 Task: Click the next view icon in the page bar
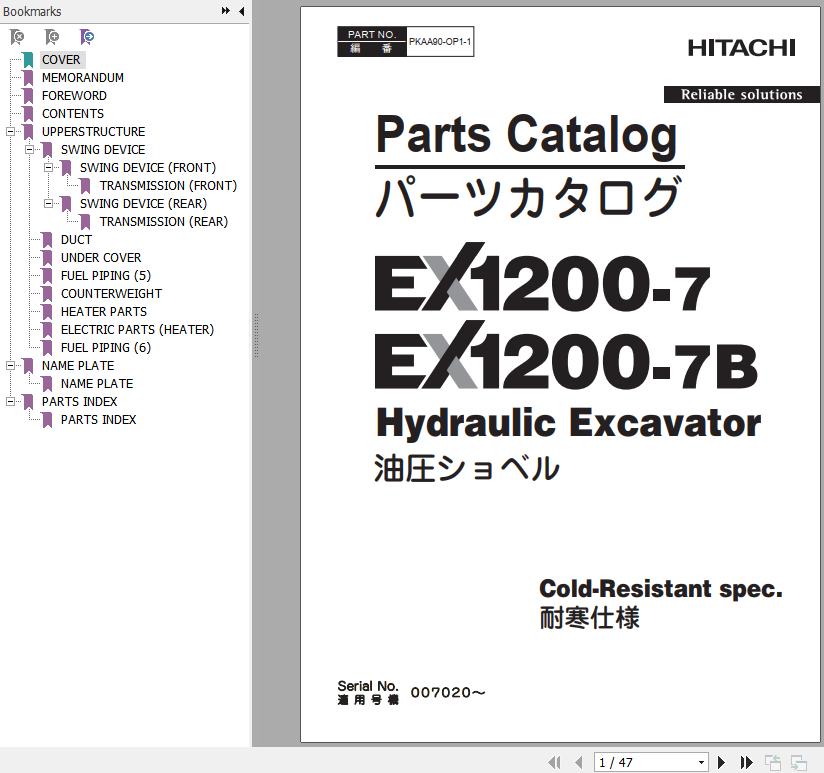coord(799,762)
